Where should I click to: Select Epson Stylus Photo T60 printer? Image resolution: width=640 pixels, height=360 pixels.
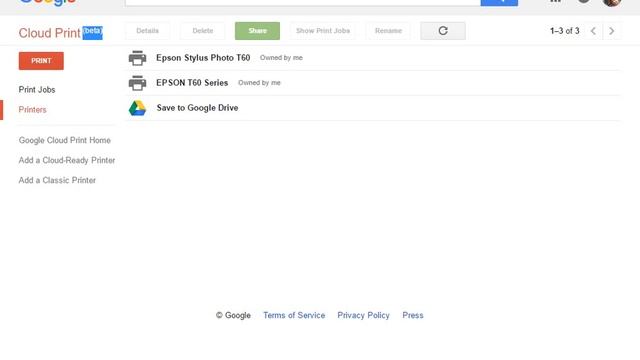coord(373,58)
